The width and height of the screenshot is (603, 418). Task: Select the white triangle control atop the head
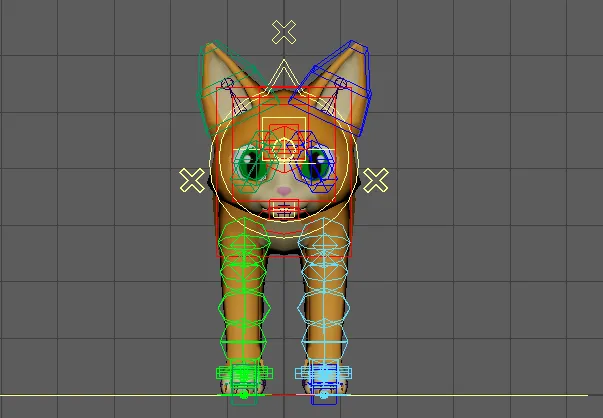point(284,73)
